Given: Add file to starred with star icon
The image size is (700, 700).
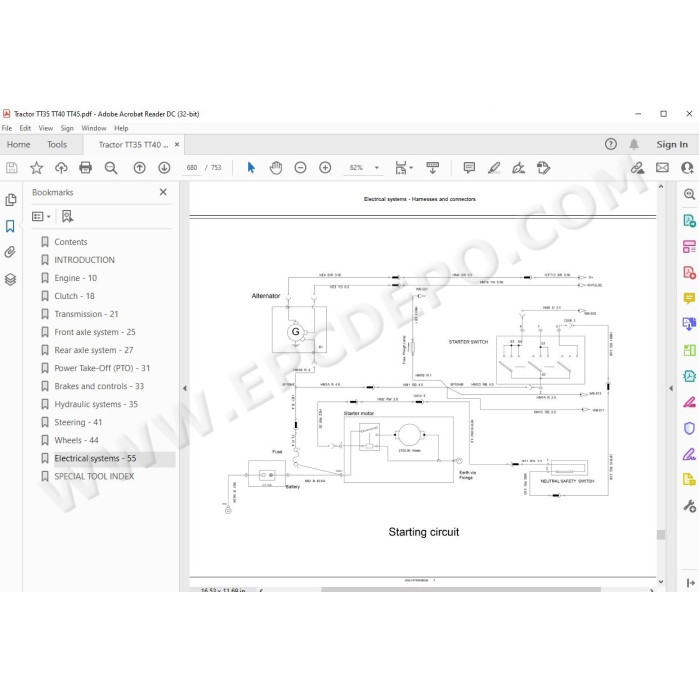Looking at the screenshot, I should (36, 168).
